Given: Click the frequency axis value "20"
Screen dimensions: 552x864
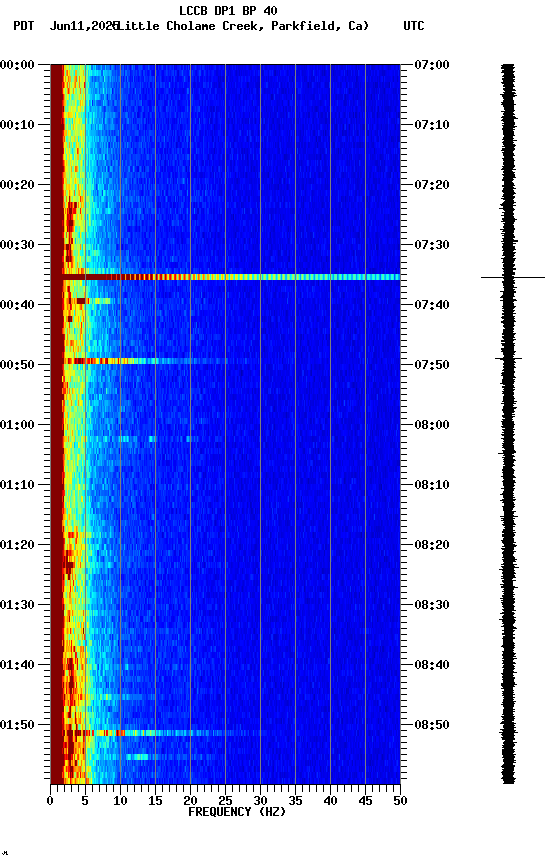Looking at the screenshot, I should [x=190, y=801].
